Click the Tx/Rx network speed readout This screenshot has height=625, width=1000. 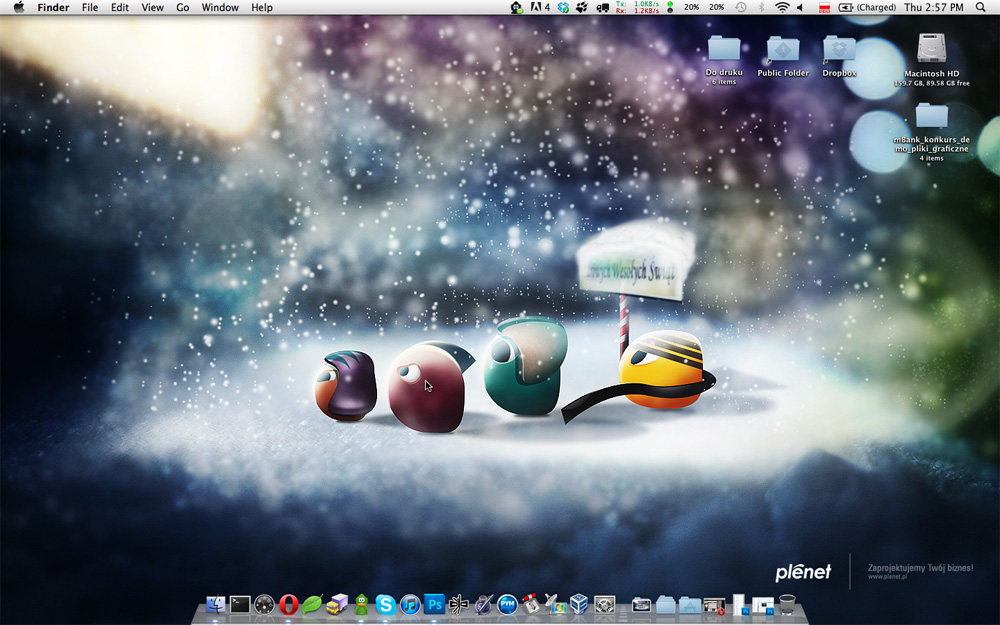637,7
